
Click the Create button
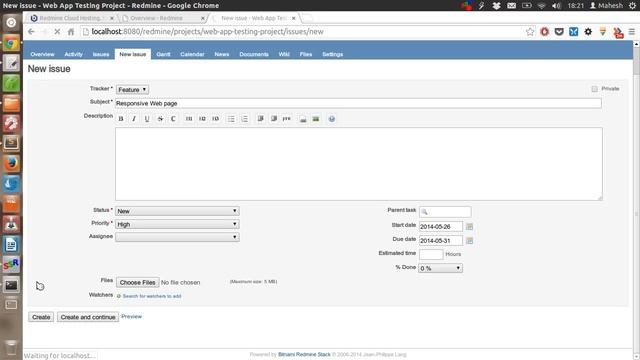point(41,317)
